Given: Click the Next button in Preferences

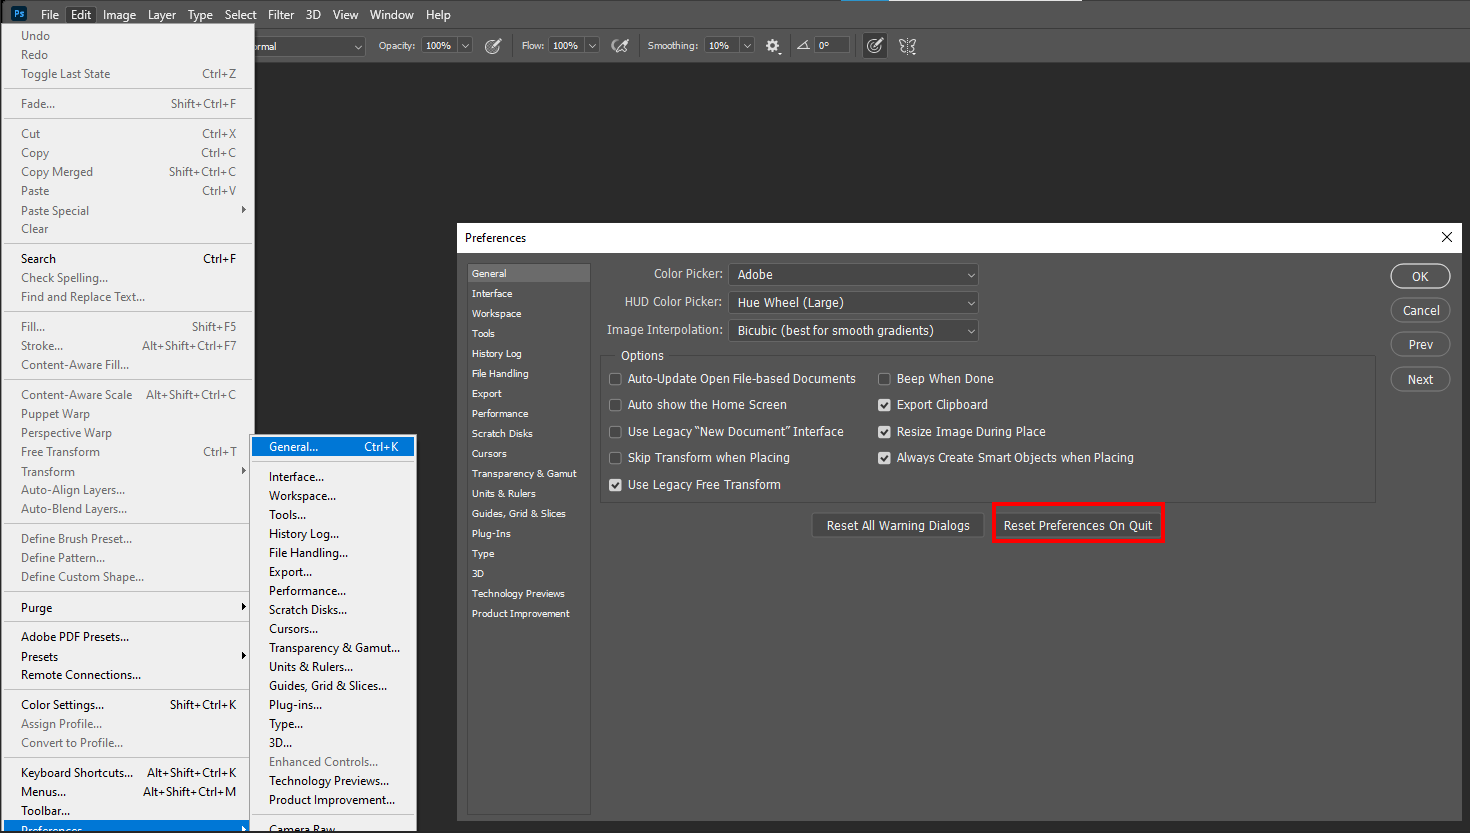Looking at the screenshot, I should [x=1419, y=379].
